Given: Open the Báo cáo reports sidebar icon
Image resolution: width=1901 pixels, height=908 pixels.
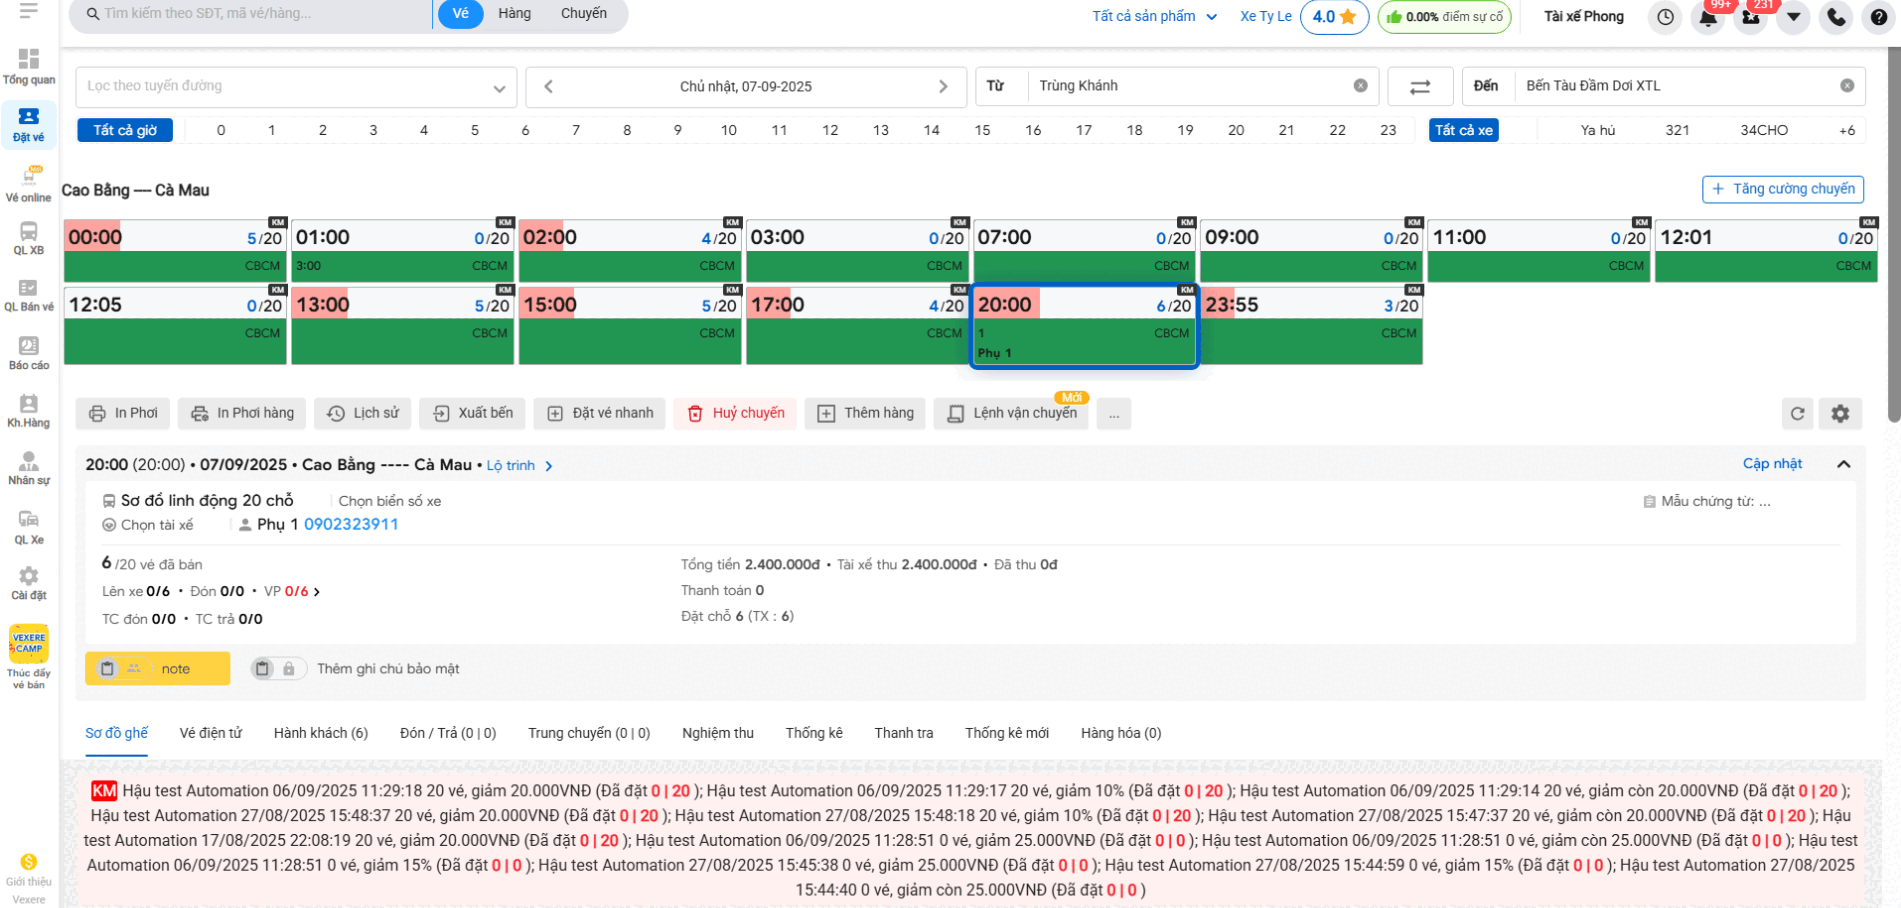Looking at the screenshot, I should pyautogui.click(x=29, y=352).
